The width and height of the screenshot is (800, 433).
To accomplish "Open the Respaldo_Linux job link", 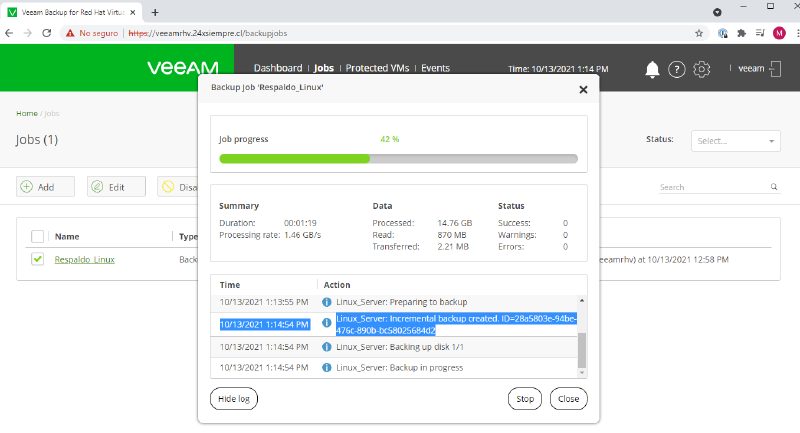I will coord(85,260).
